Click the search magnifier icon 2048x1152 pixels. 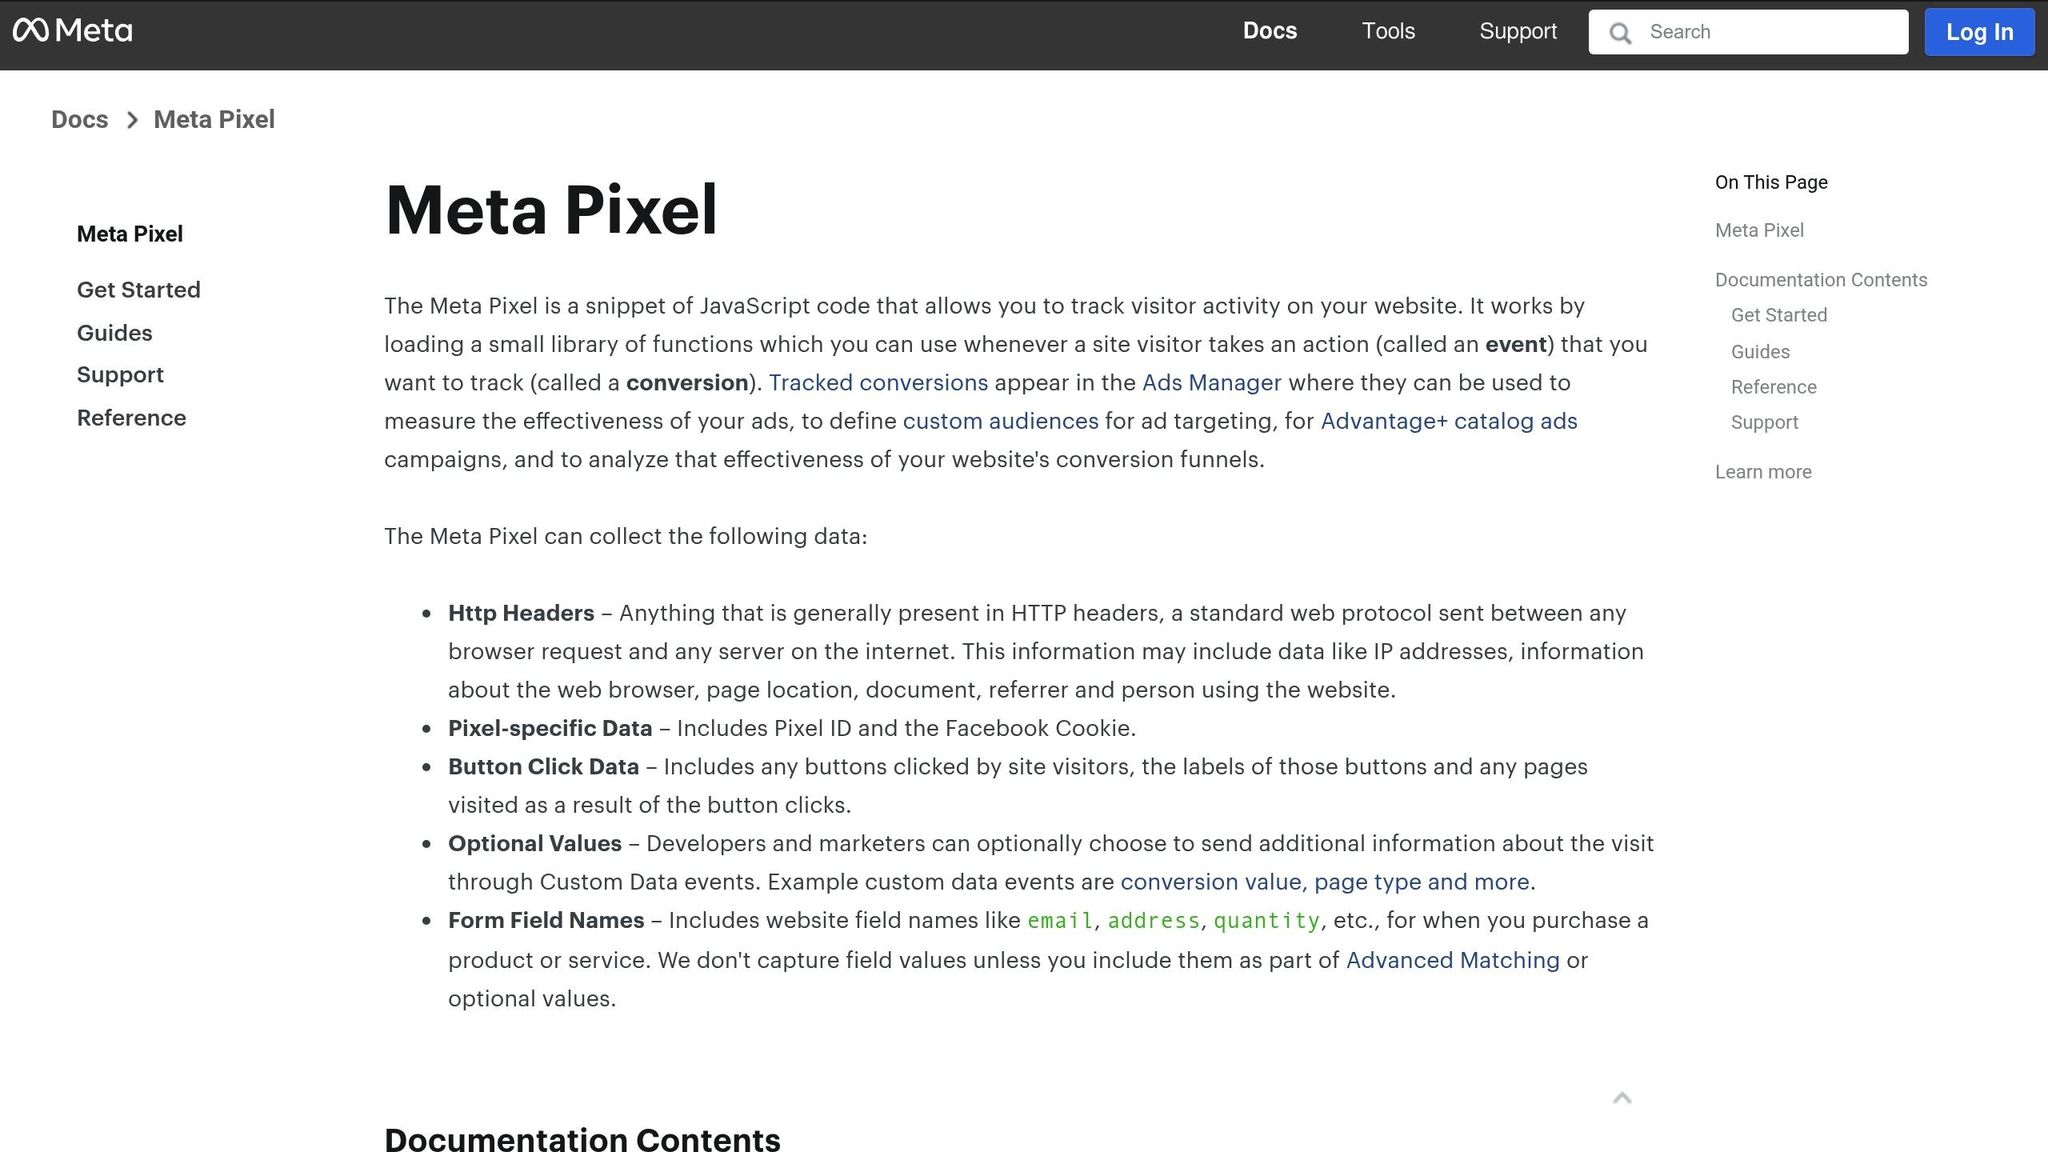tap(1620, 32)
